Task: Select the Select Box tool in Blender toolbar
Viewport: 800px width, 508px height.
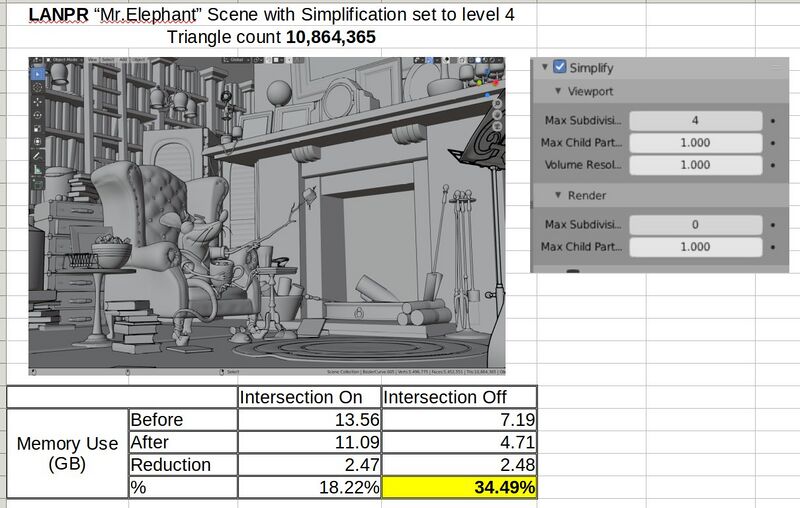Action: tap(38, 74)
